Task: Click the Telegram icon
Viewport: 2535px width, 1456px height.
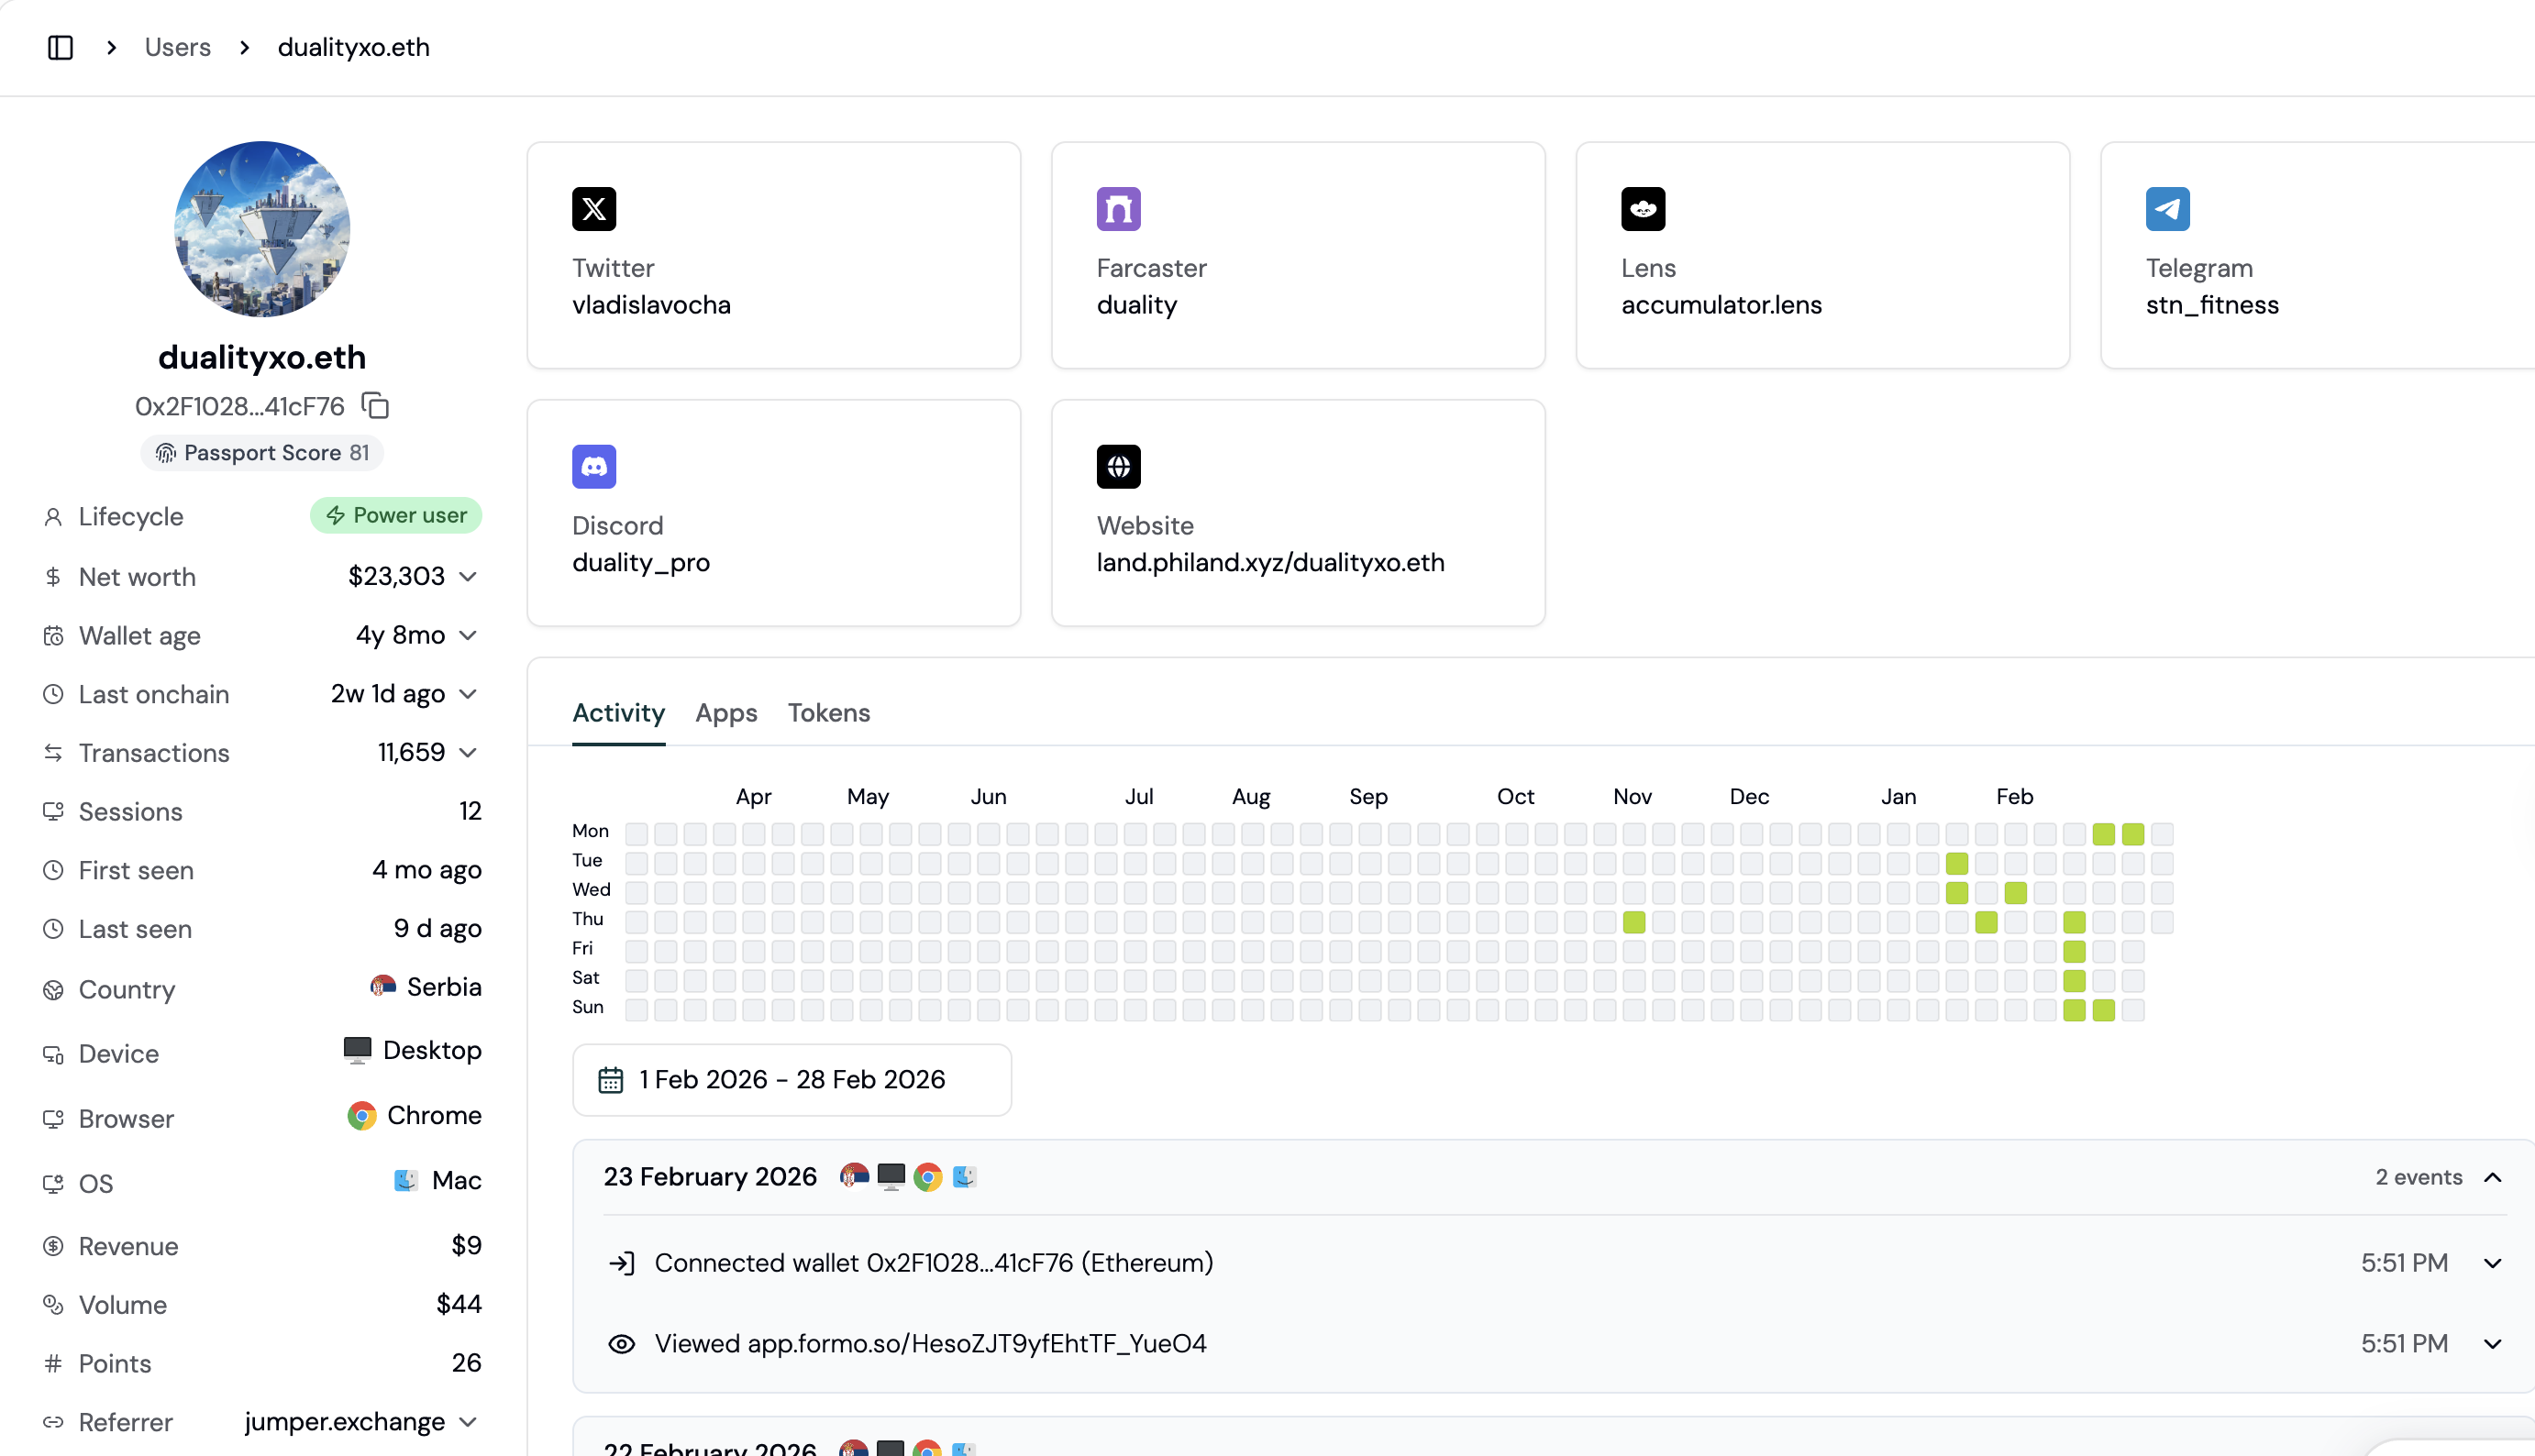Action: [2167, 209]
